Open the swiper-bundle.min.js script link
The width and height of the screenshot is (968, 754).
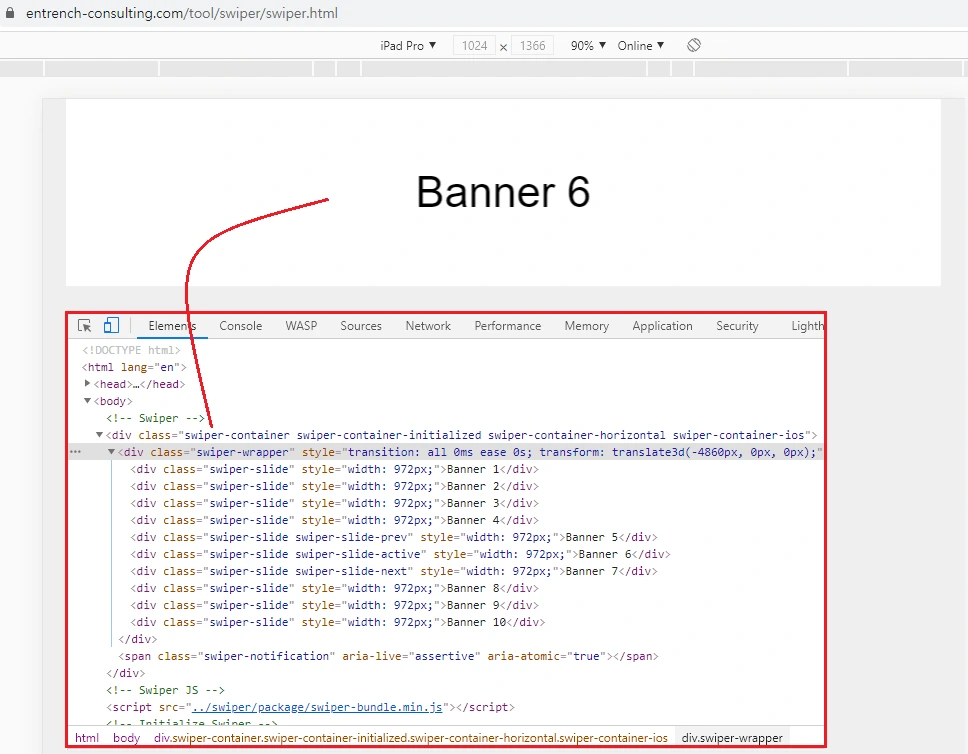pos(317,707)
